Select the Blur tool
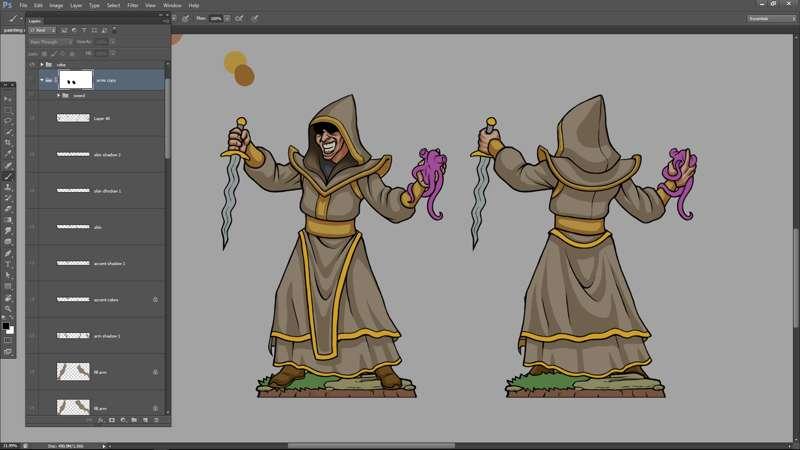This screenshot has height=450, width=800. pyautogui.click(x=8, y=231)
